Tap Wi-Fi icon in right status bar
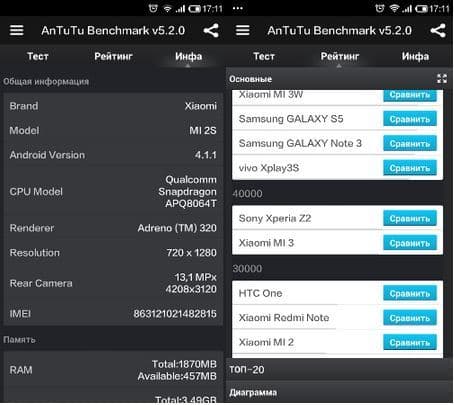The width and height of the screenshot is (454, 405). pos(394,8)
